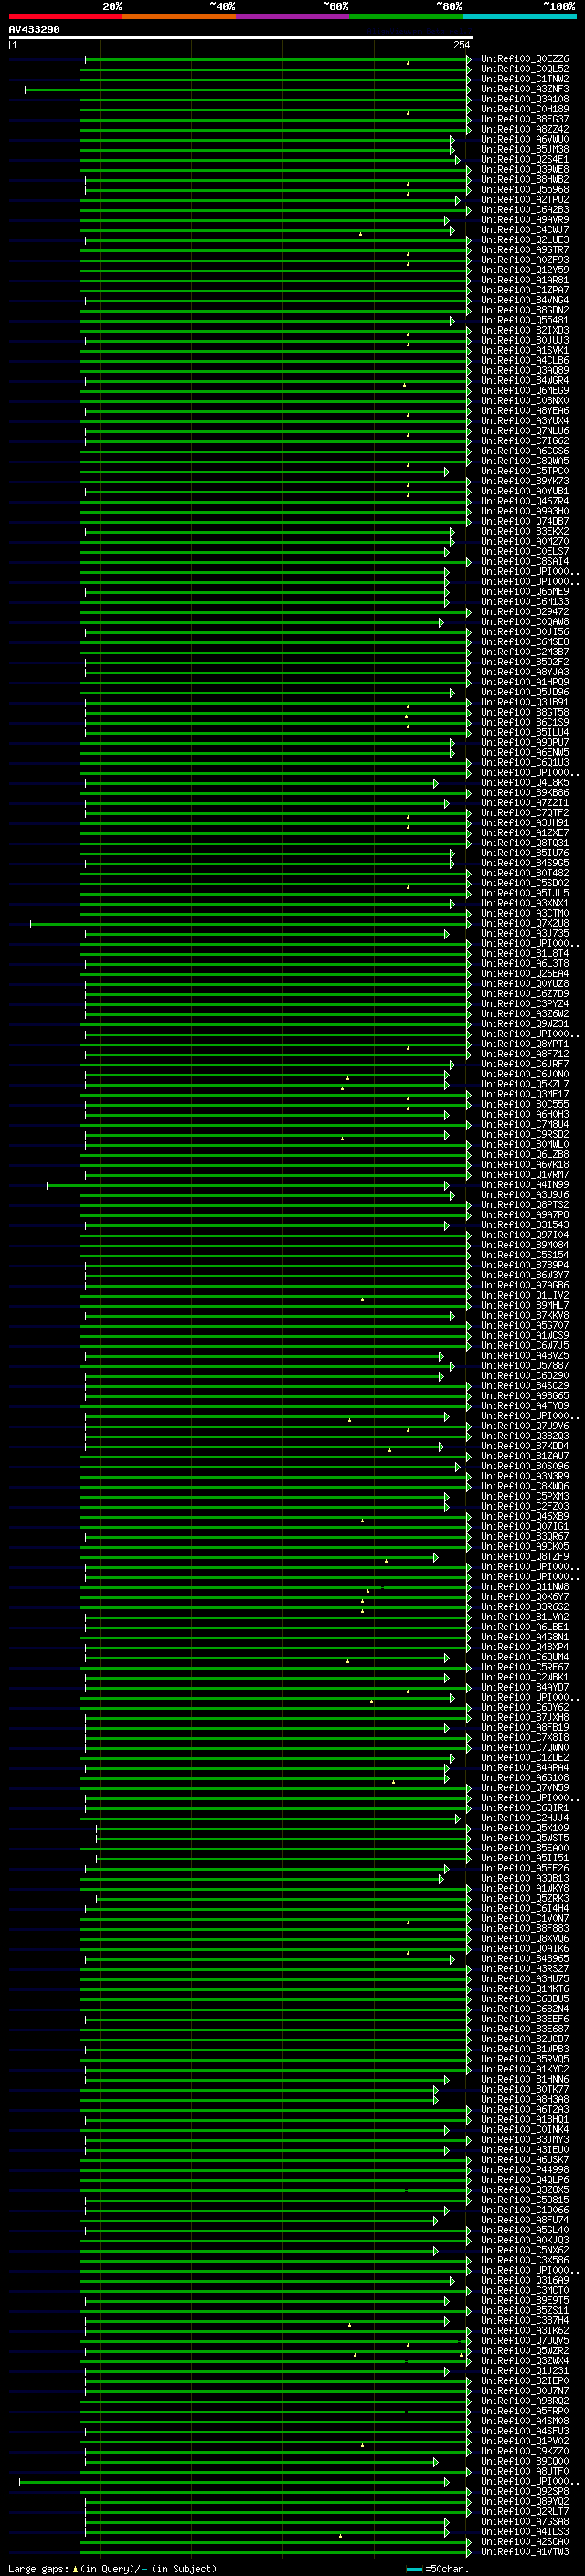The width and height of the screenshot is (585, 2576).
Task: Click the green alignment bar for UniRef100_C1TNW2
Action: (x=275, y=79)
